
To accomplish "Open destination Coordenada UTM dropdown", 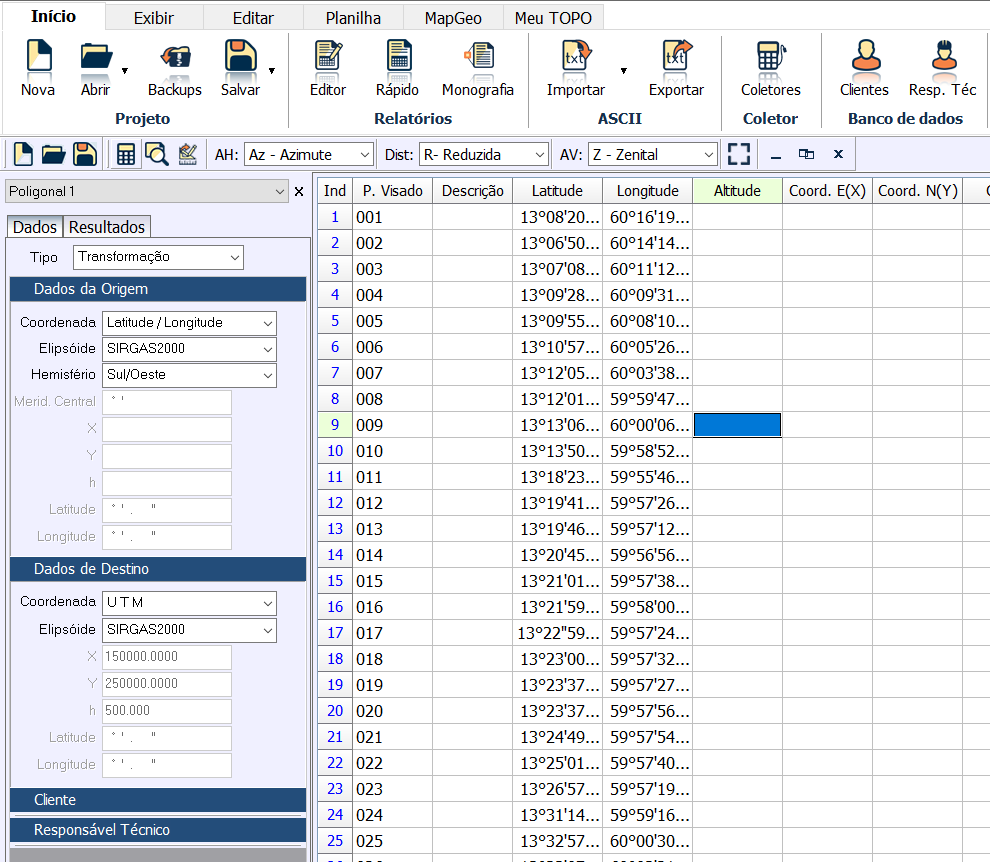I will click(189, 603).
